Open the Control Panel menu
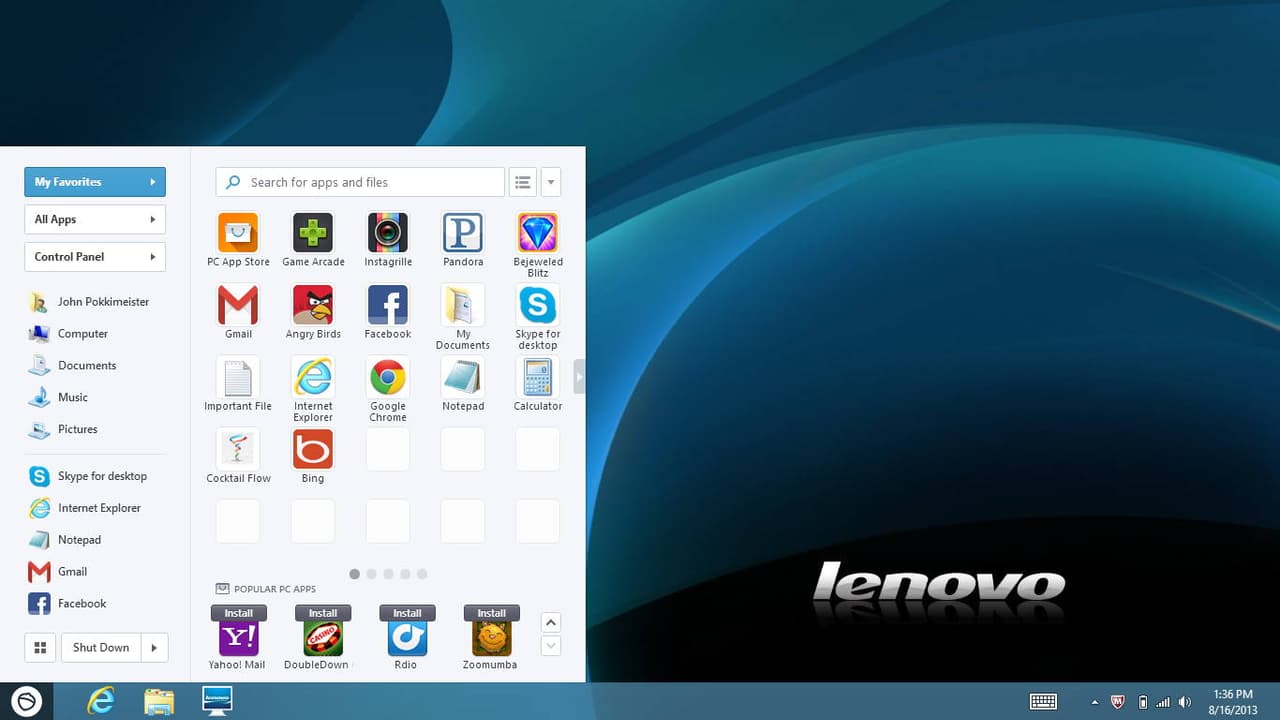 click(95, 257)
